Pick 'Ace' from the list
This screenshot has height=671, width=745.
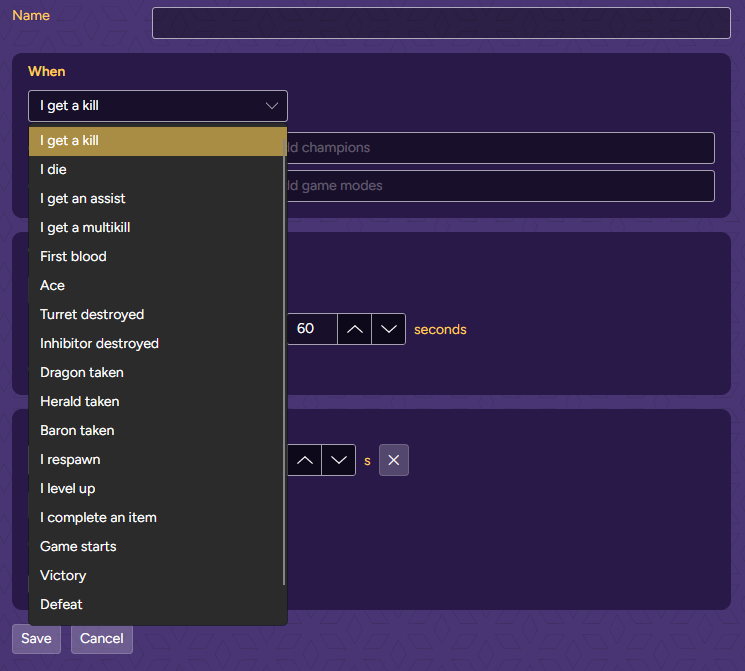pyautogui.click(x=158, y=286)
